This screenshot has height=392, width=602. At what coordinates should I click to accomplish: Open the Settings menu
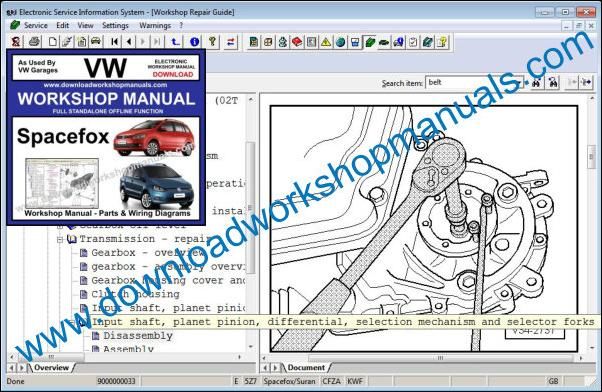point(115,25)
